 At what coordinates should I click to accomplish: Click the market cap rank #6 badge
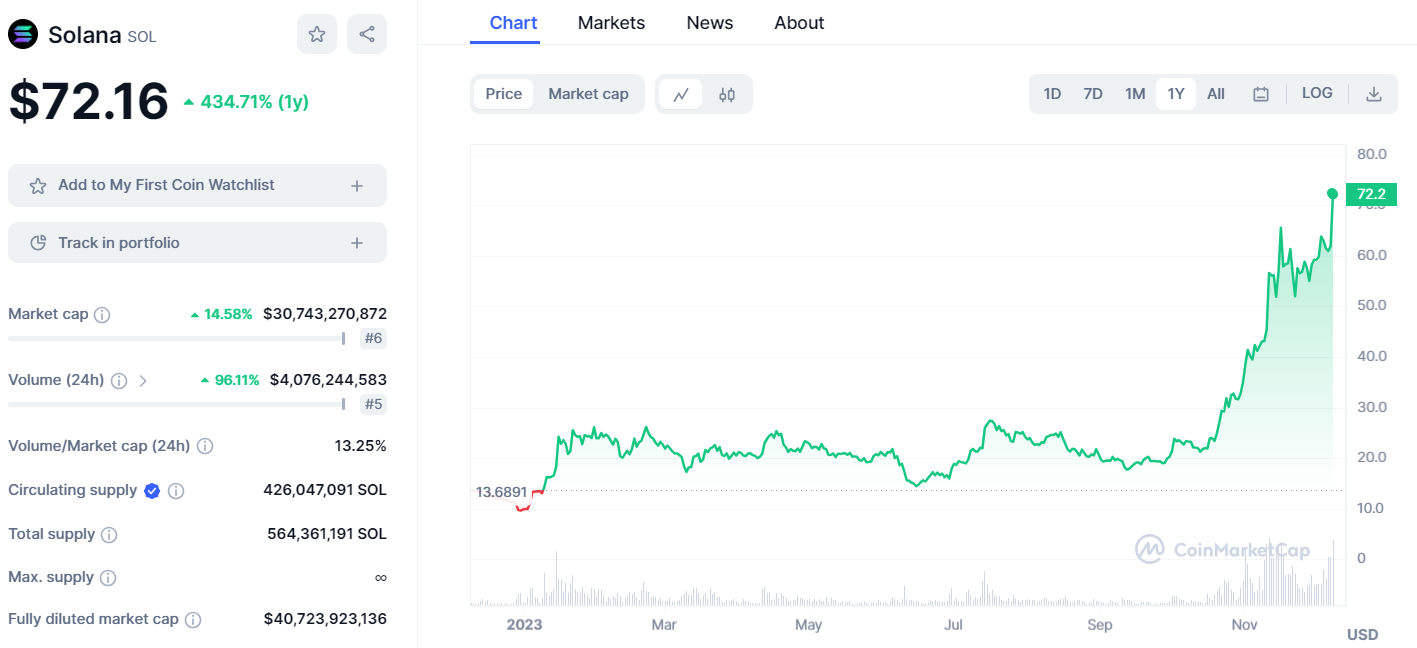point(373,338)
